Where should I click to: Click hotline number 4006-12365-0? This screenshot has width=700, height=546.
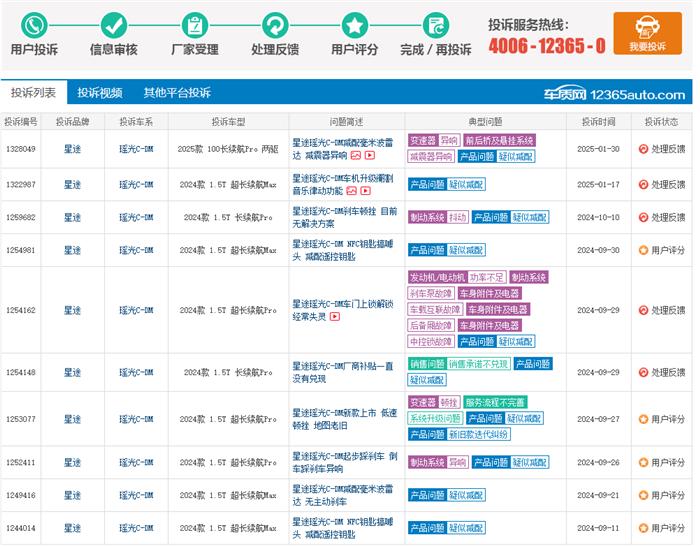547,46
